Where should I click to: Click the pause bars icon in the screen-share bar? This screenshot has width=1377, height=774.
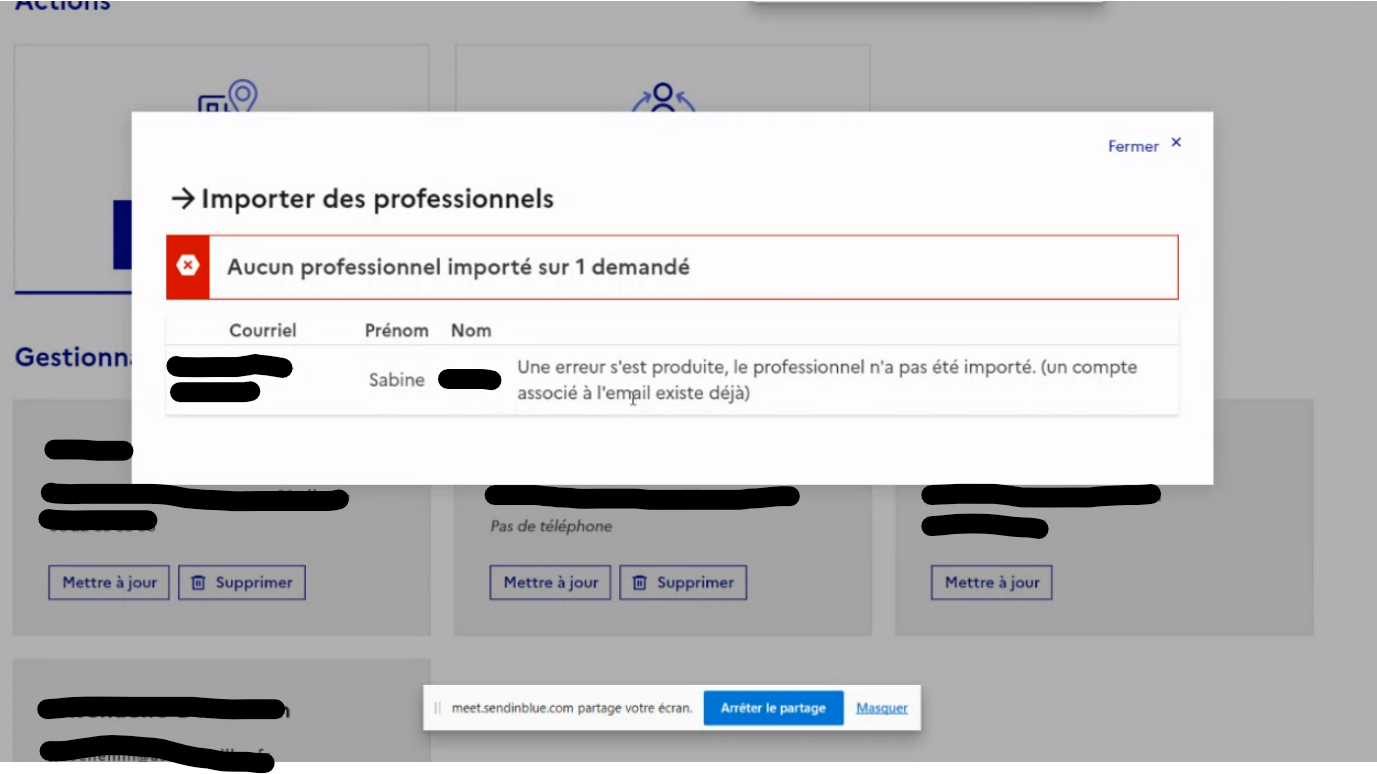point(437,707)
